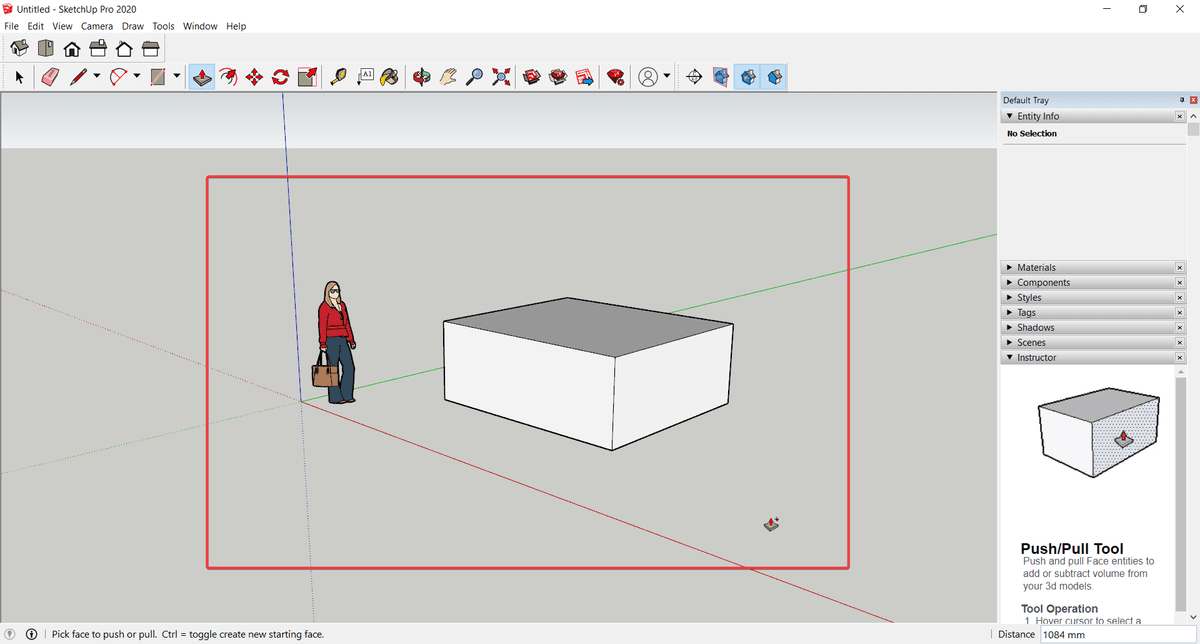Activate the Orbit camera tool

click(x=422, y=77)
